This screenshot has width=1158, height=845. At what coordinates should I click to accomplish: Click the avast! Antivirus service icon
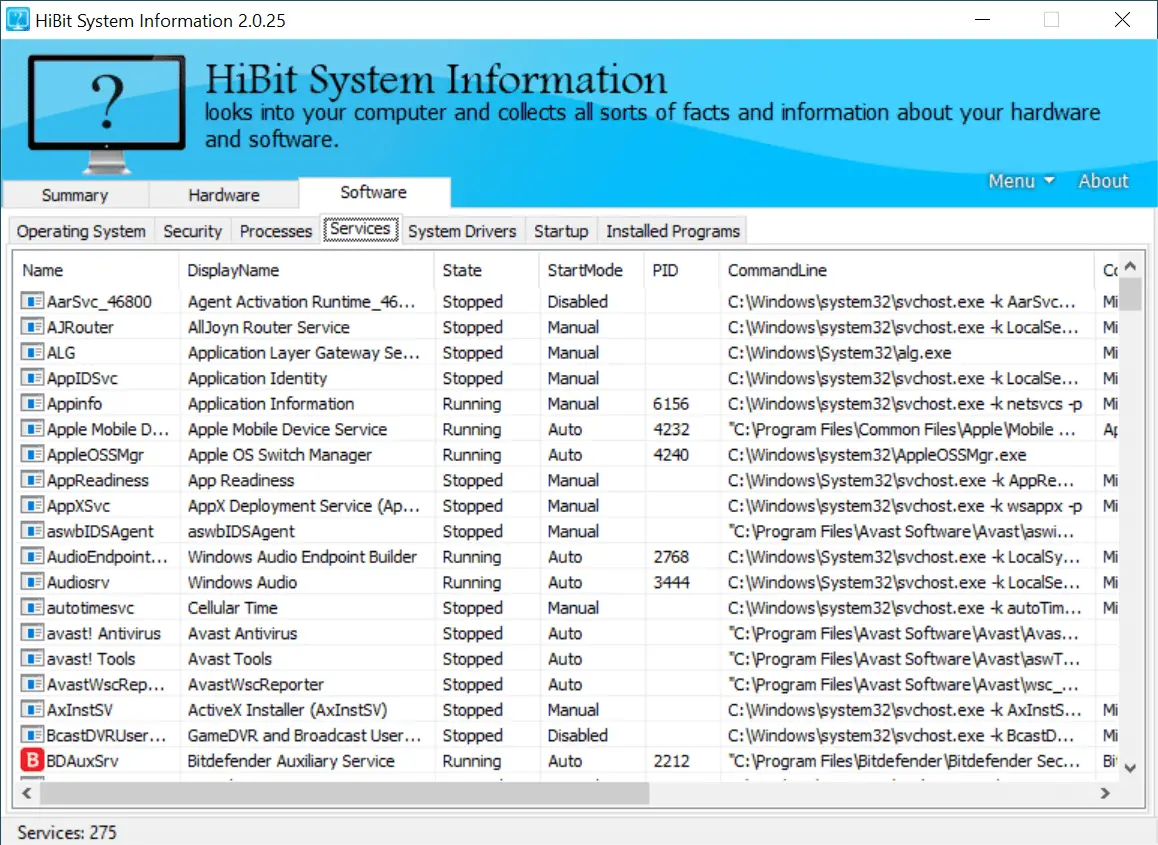coord(32,633)
